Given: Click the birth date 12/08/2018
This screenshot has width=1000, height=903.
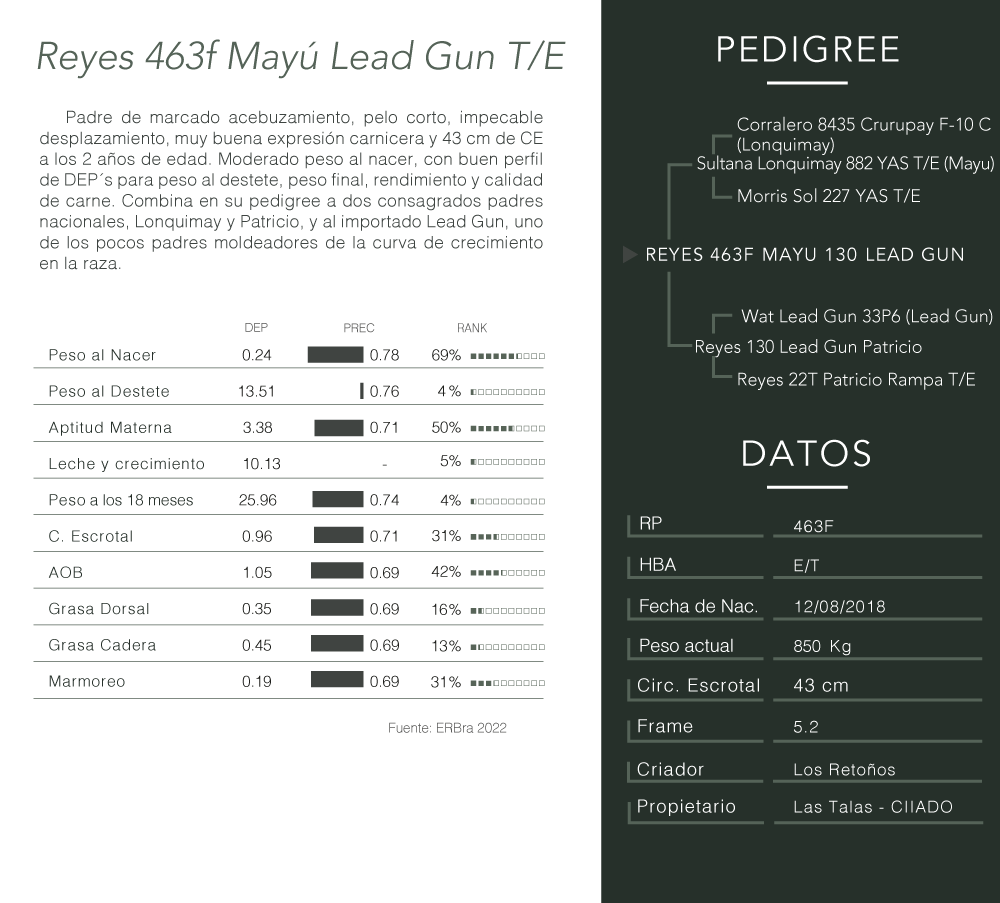Looking at the screenshot, I should (839, 606).
